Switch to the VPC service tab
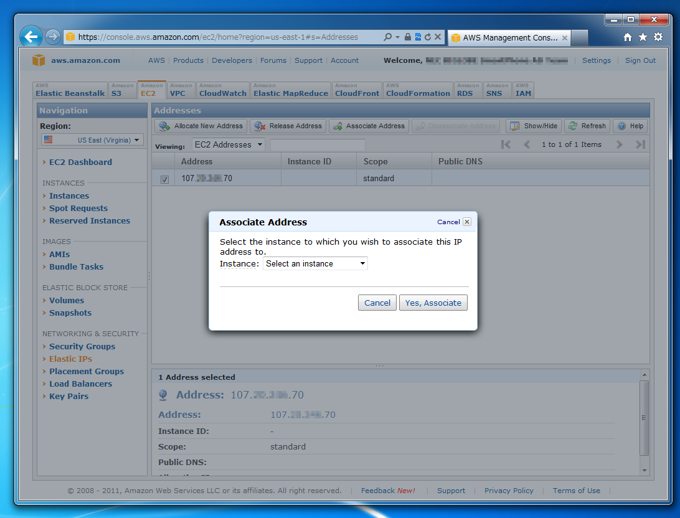 (181, 90)
